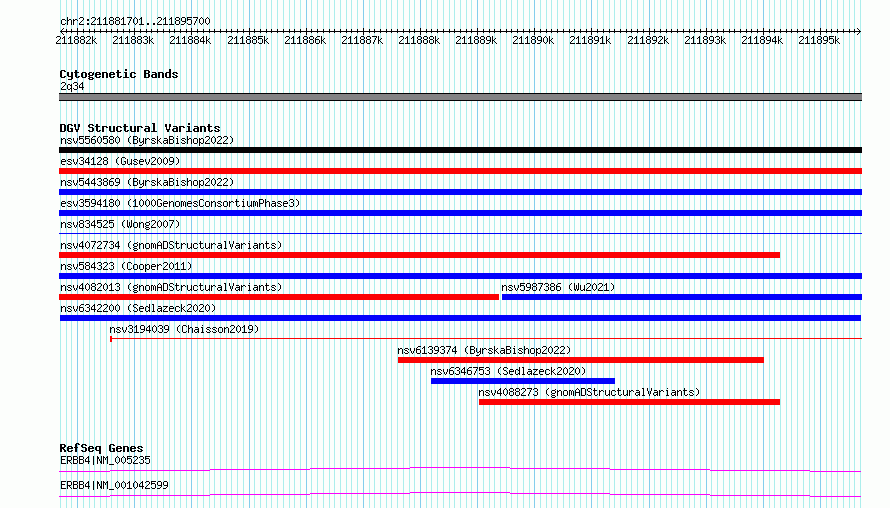Select the blue nsv6346753 variant bar
Viewport: 890px width, 508px height.
pyautogui.click(x=523, y=381)
